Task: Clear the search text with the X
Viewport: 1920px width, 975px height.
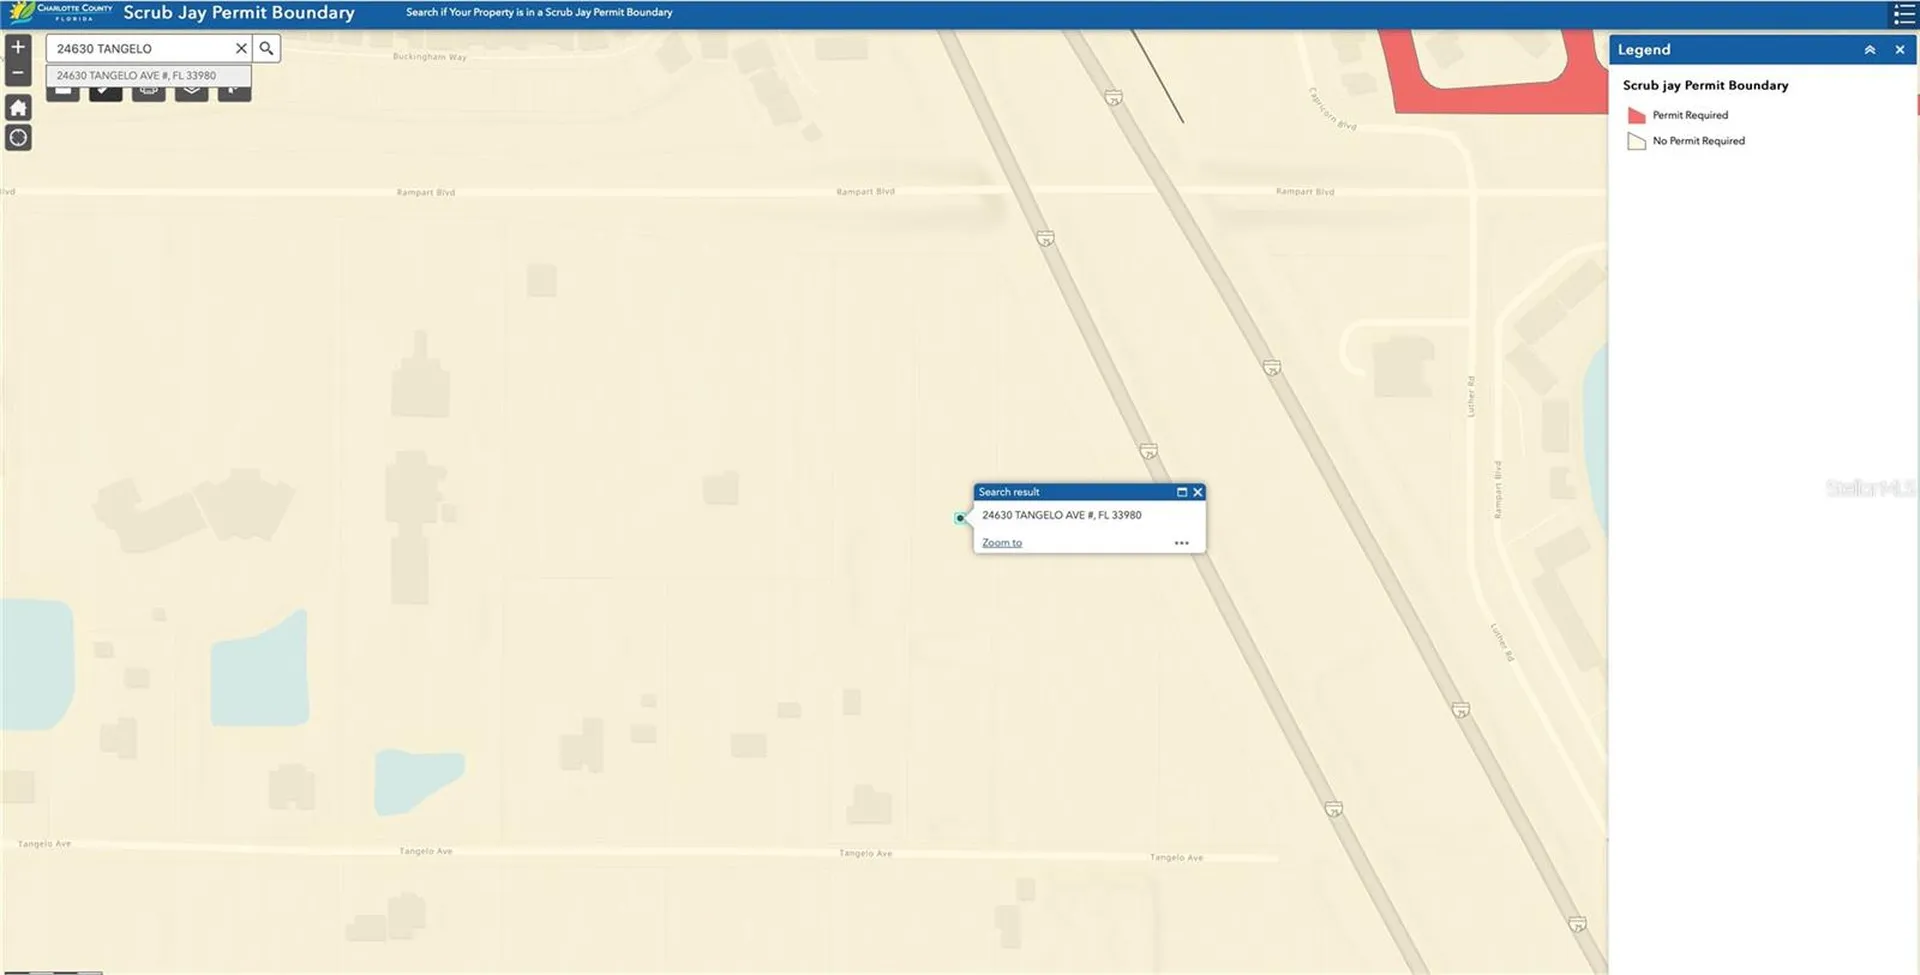Action: coord(241,48)
